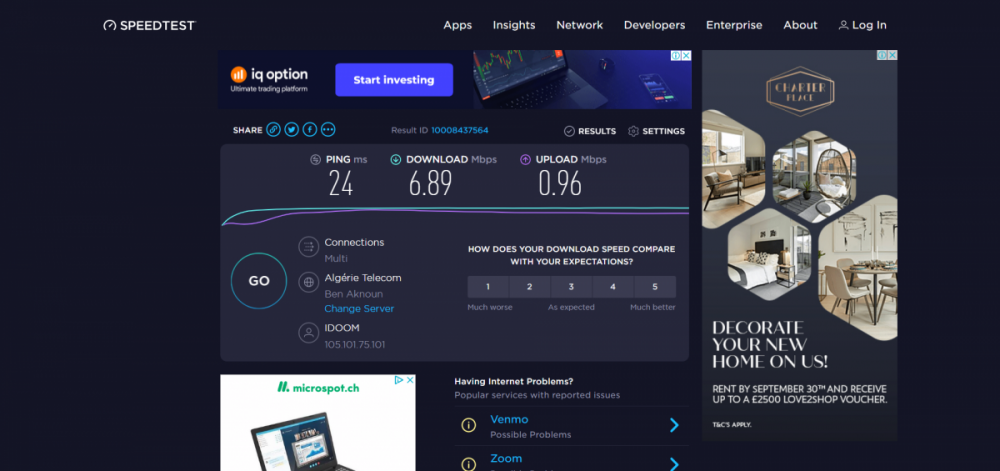This screenshot has height=471, width=1000.
Task: Rate download speed as 3, as expected
Action: (571, 287)
